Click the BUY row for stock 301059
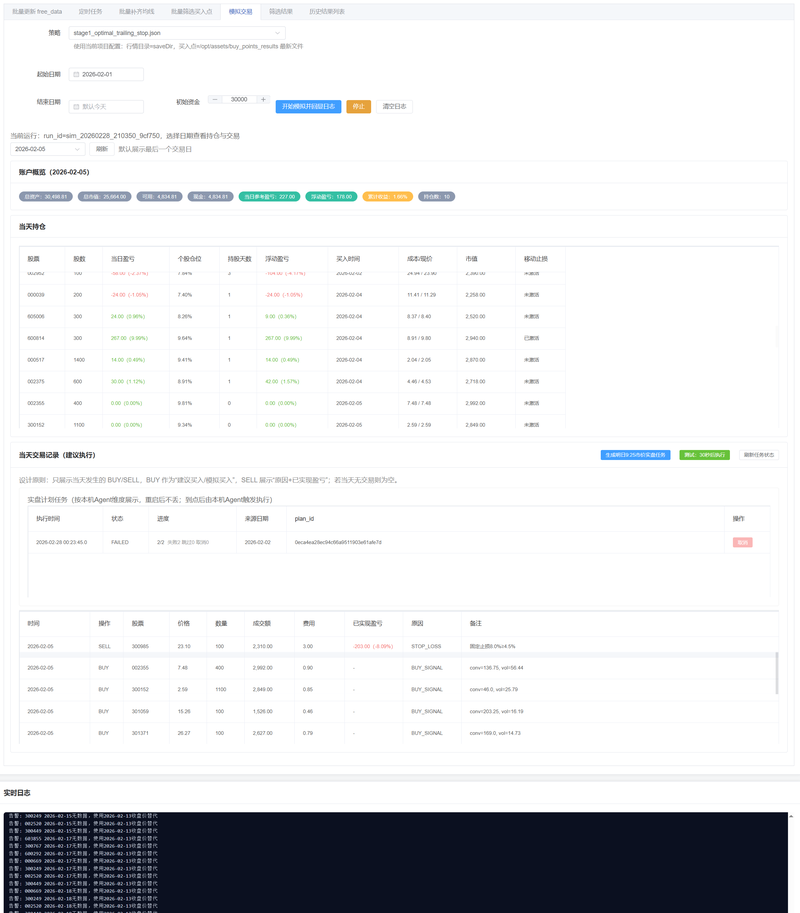 pos(398,712)
